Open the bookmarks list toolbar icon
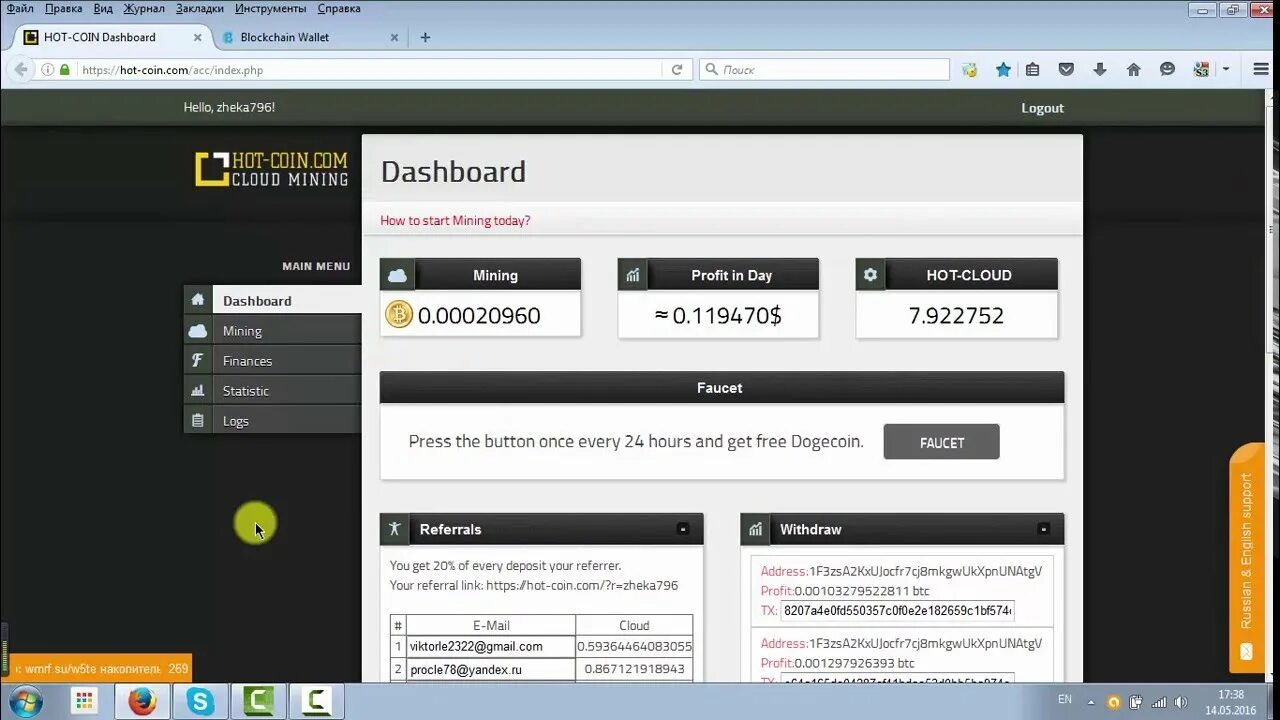This screenshot has height=720, width=1280. 1033,70
